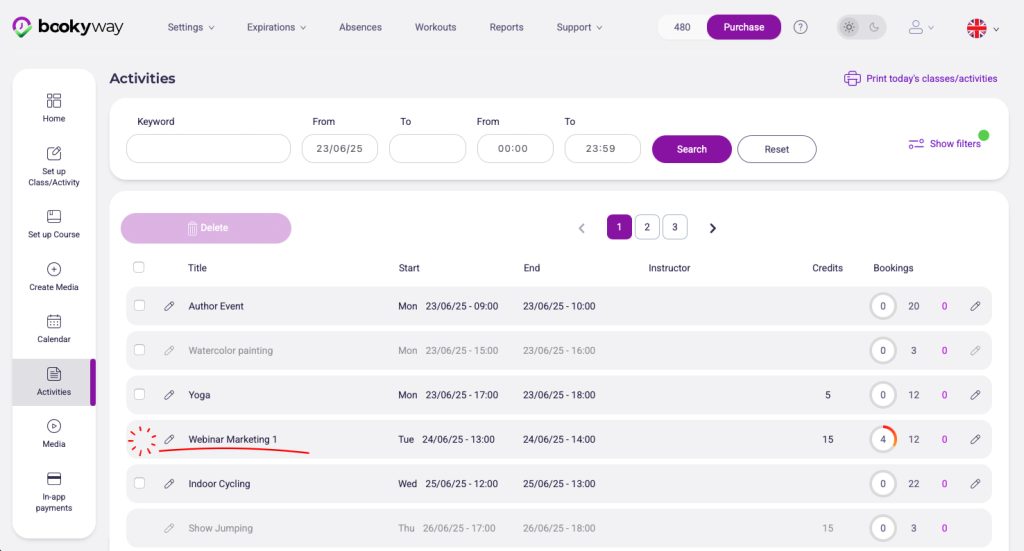
Task: Click the Reset button
Action: click(x=776, y=149)
